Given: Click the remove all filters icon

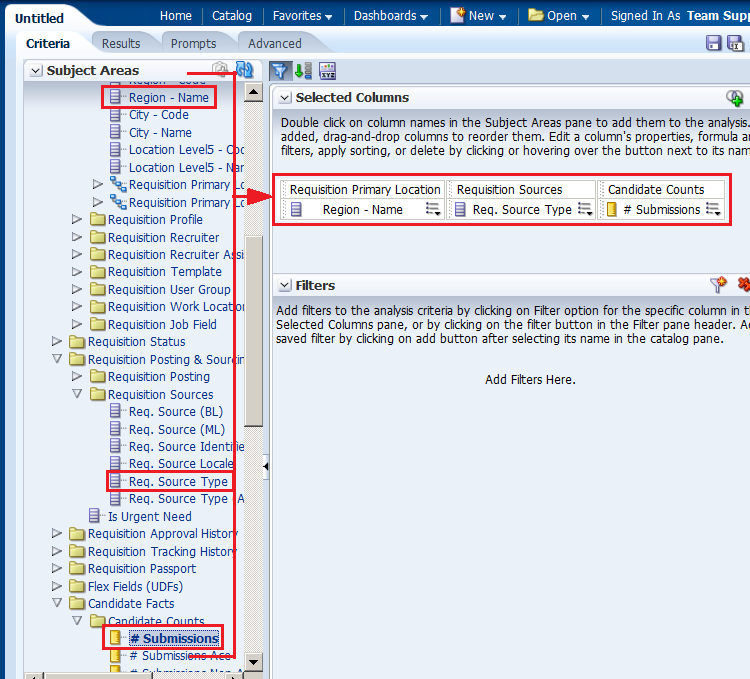Looking at the screenshot, I should coord(744,285).
